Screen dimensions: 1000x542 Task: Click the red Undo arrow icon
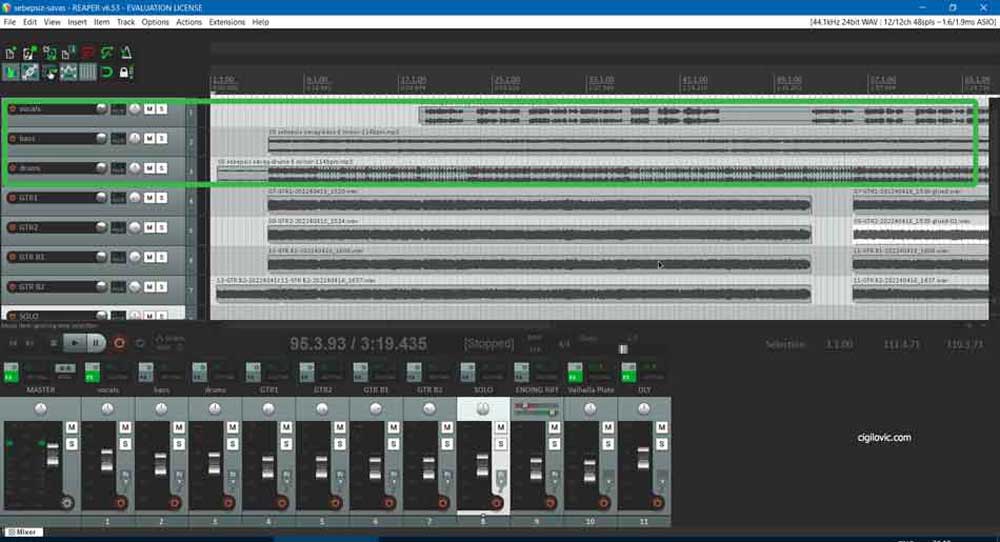click(88, 52)
